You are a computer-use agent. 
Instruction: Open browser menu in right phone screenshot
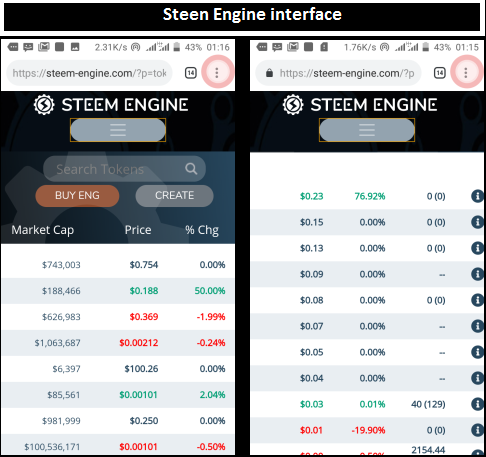[x=466, y=72]
